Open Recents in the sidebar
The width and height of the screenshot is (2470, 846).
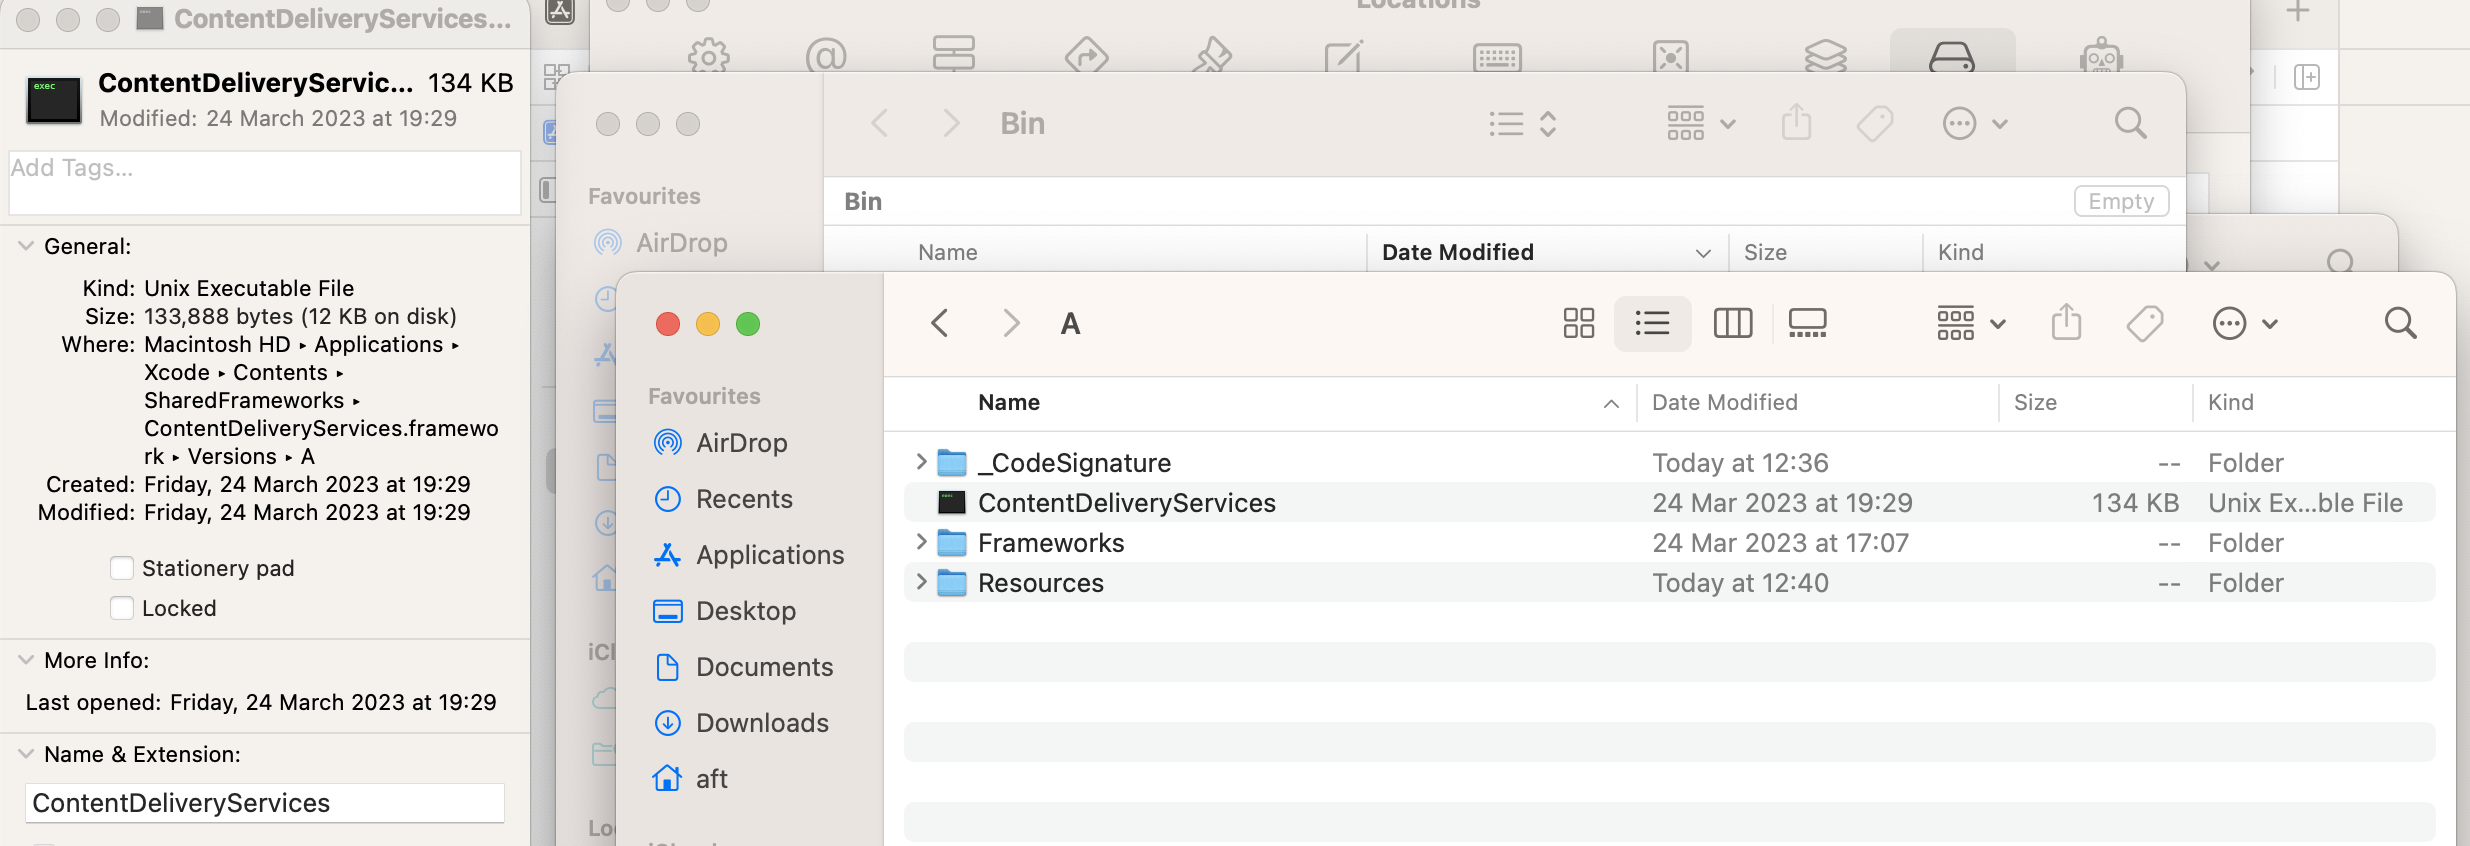744,499
